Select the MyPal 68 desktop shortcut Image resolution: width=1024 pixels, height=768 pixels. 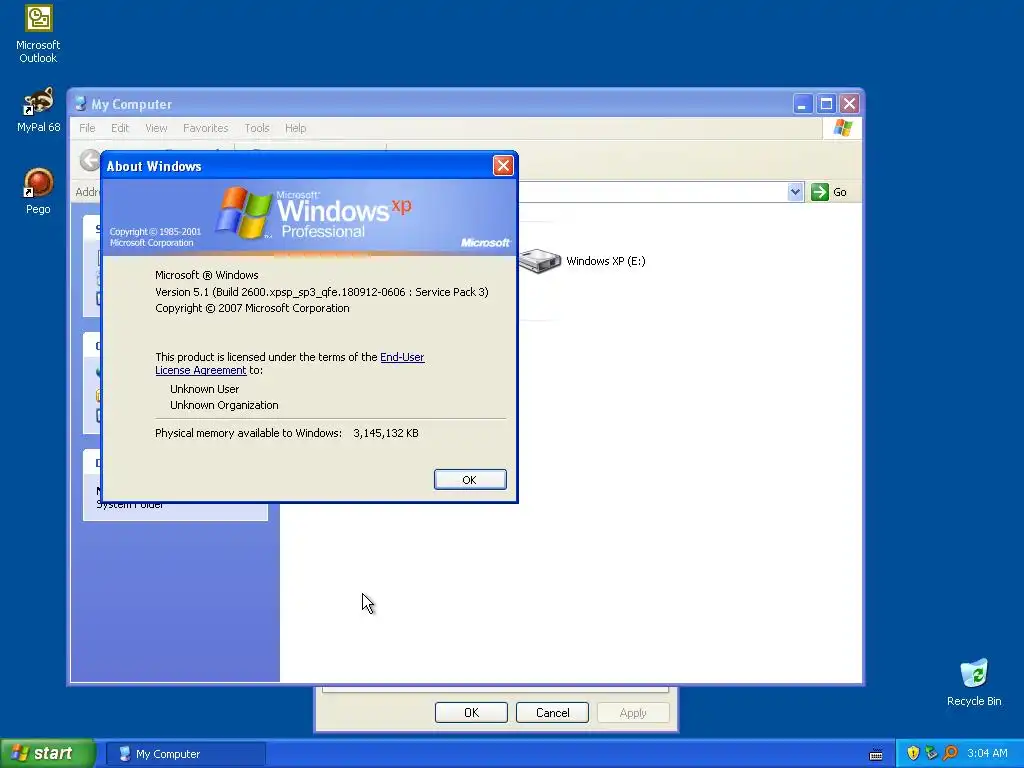pyautogui.click(x=38, y=110)
